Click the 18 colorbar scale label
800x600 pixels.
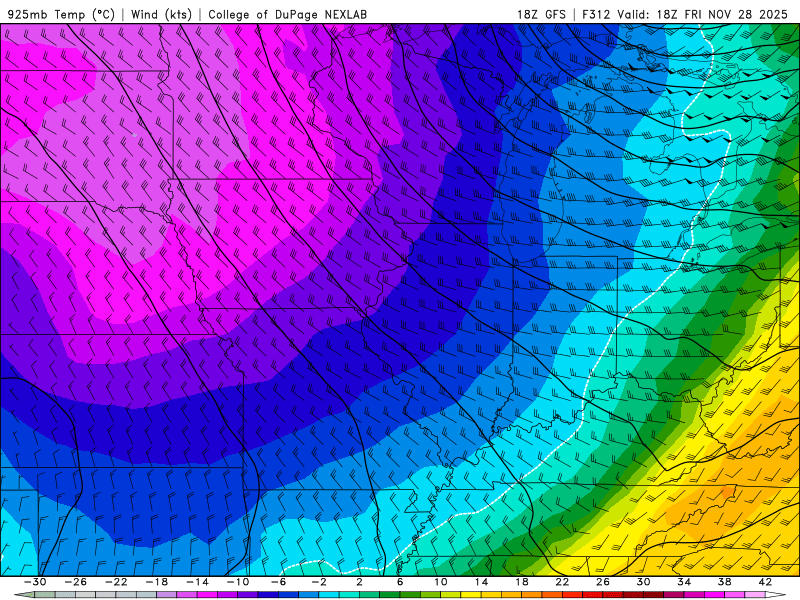point(522,582)
